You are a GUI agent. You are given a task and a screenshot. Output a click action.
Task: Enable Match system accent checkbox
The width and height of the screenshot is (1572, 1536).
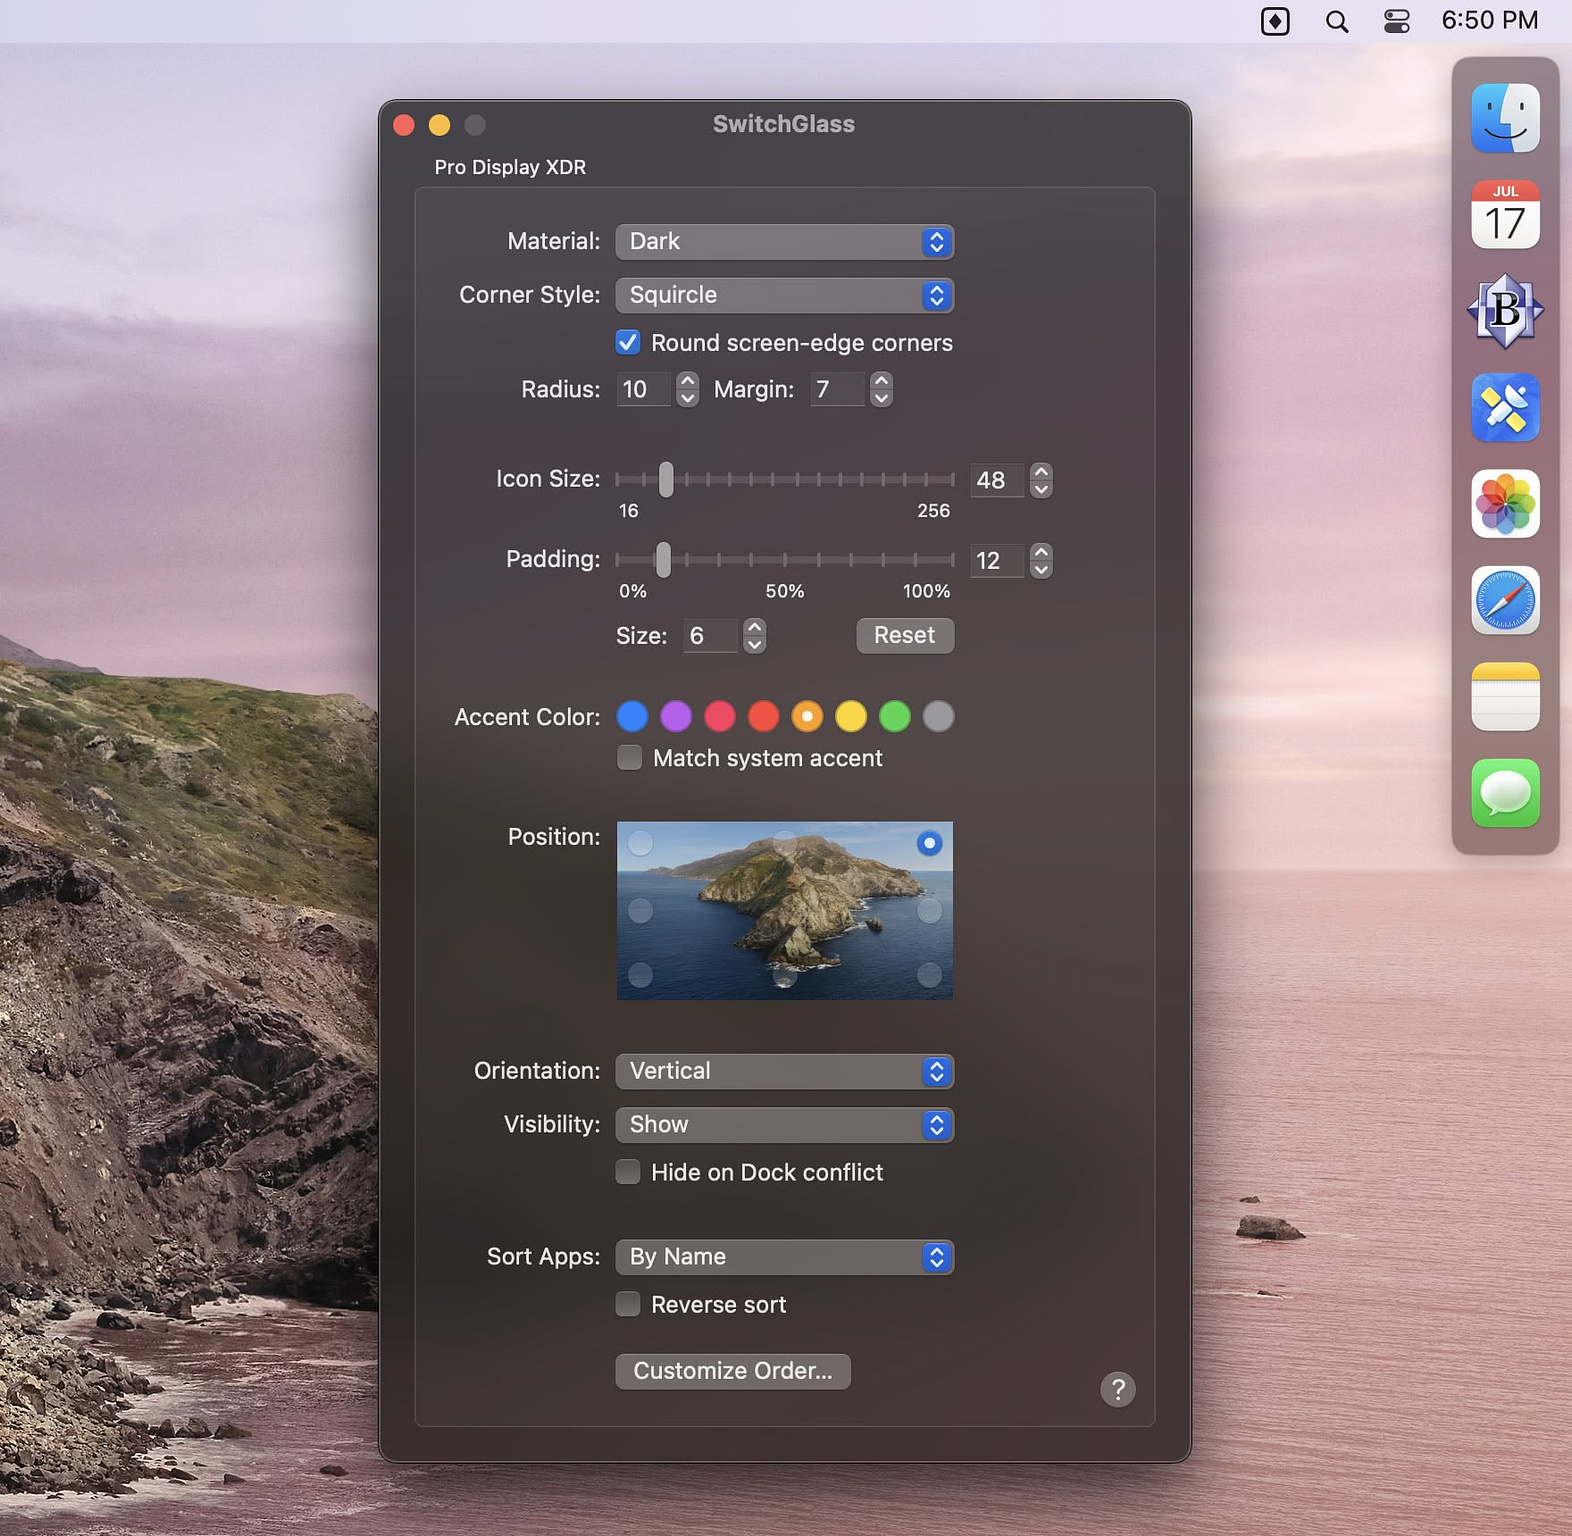coord(629,758)
